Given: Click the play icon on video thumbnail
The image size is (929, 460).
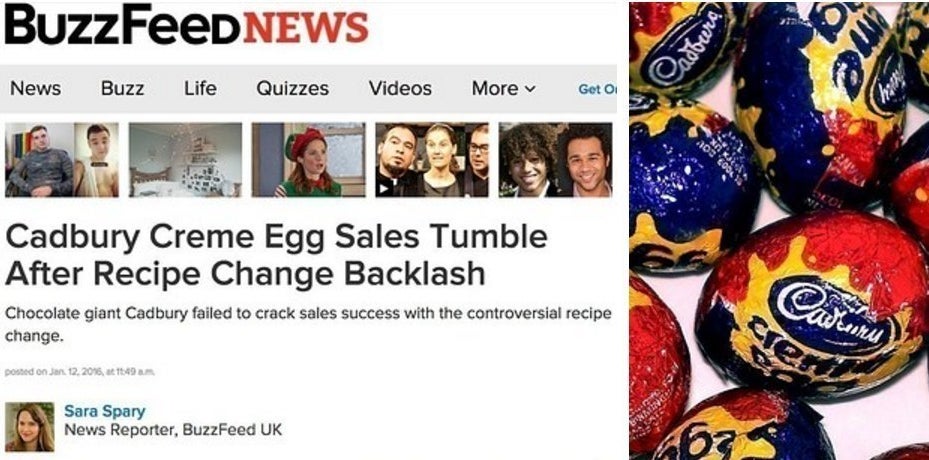Looking at the screenshot, I should [x=384, y=189].
